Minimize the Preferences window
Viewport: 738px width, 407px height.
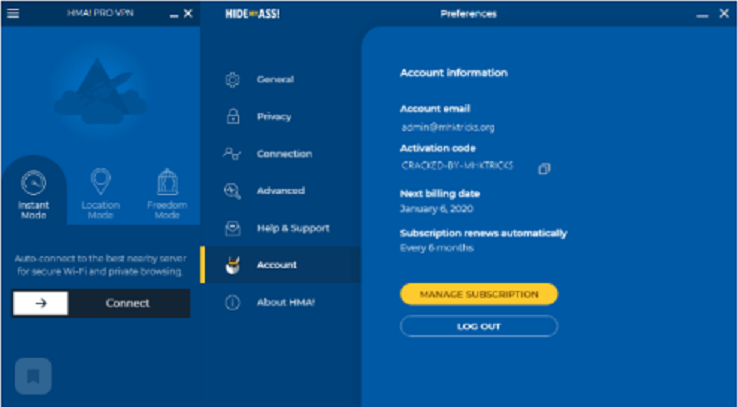702,15
